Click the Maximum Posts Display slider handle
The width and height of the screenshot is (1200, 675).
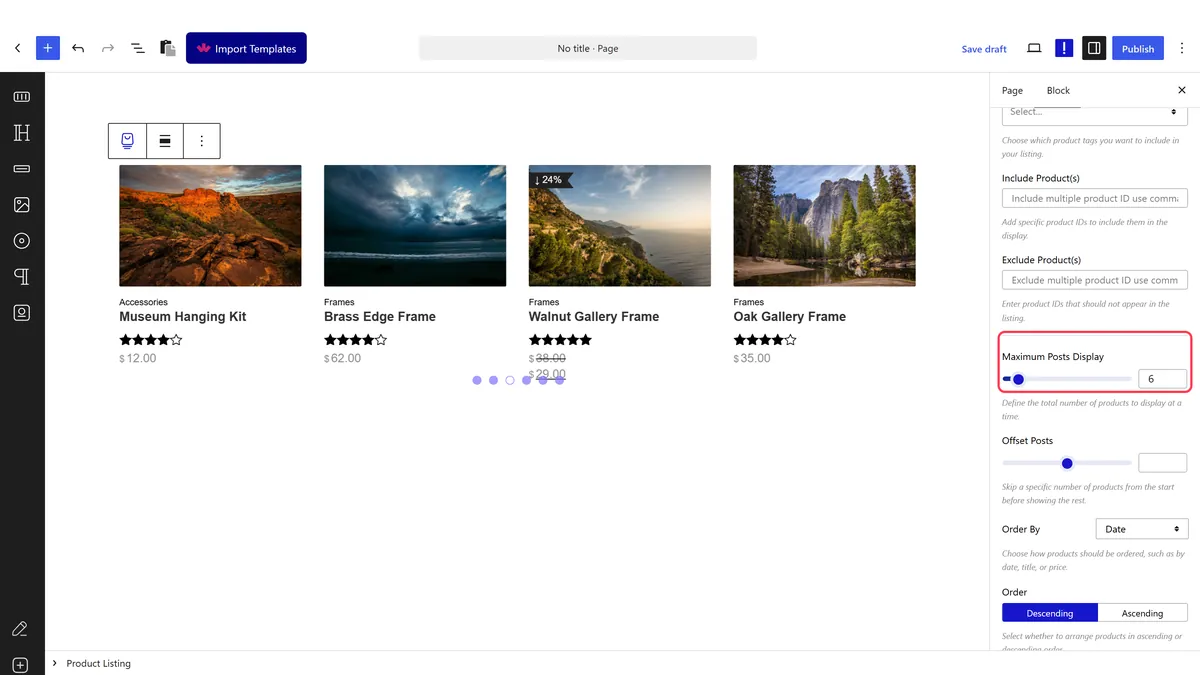point(1018,379)
